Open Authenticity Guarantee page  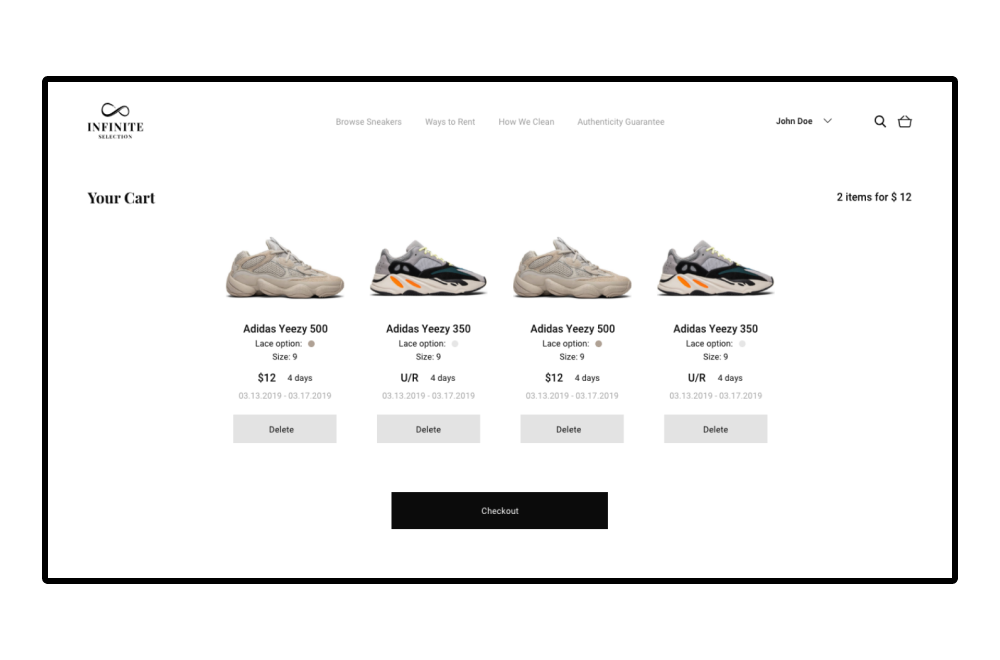tap(621, 122)
